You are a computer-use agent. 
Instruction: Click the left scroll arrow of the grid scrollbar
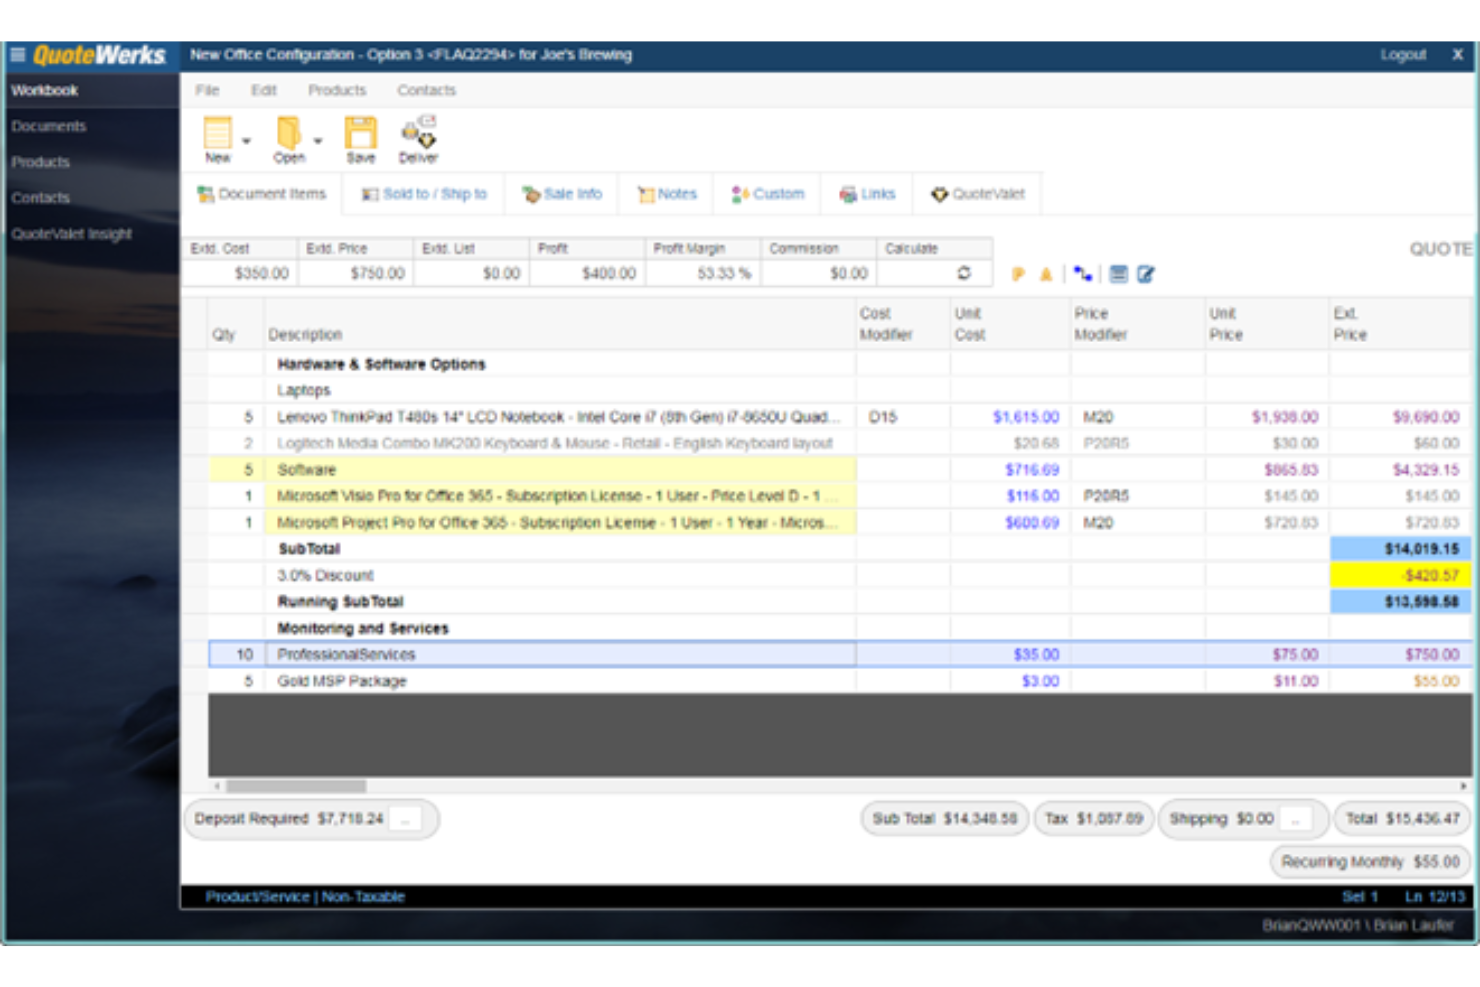pyautogui.click(x=217, y=786)
